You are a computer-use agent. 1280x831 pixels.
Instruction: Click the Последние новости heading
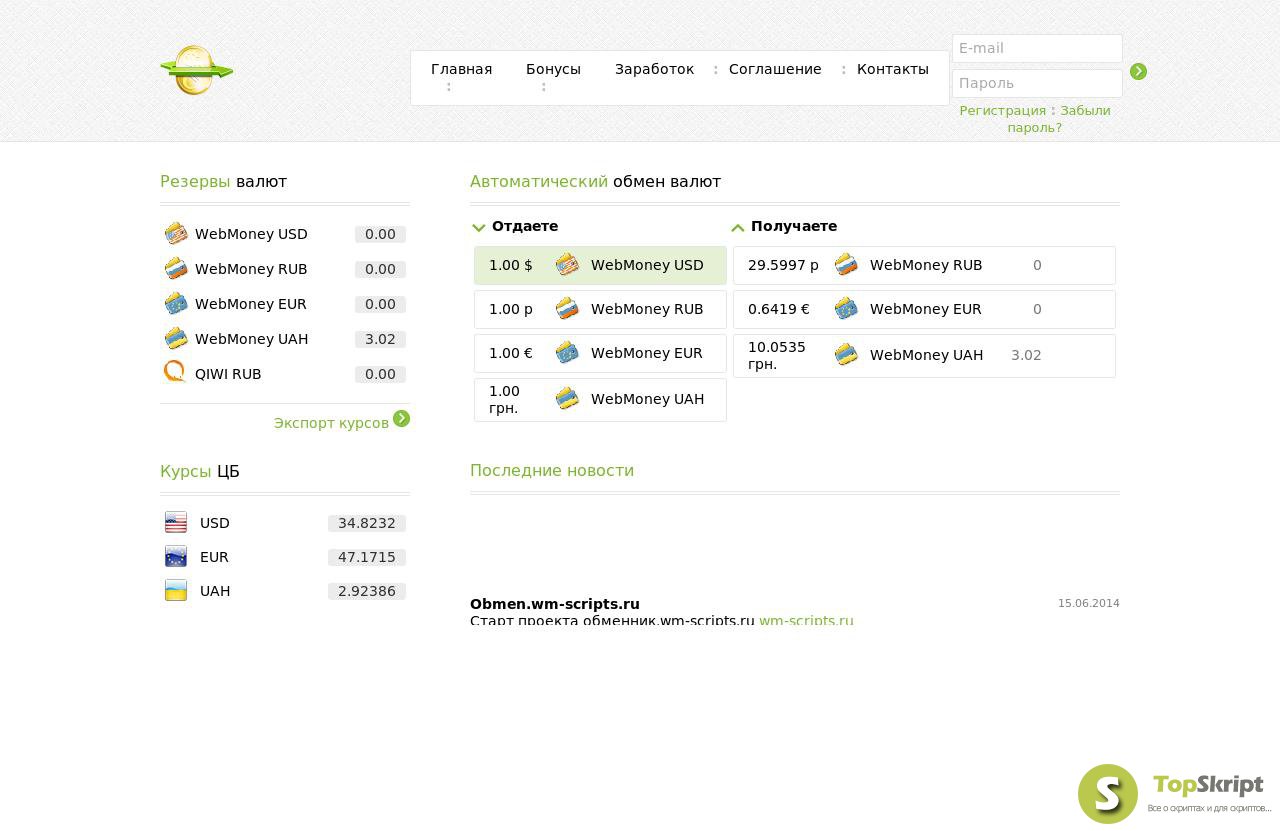coord(552,471)
